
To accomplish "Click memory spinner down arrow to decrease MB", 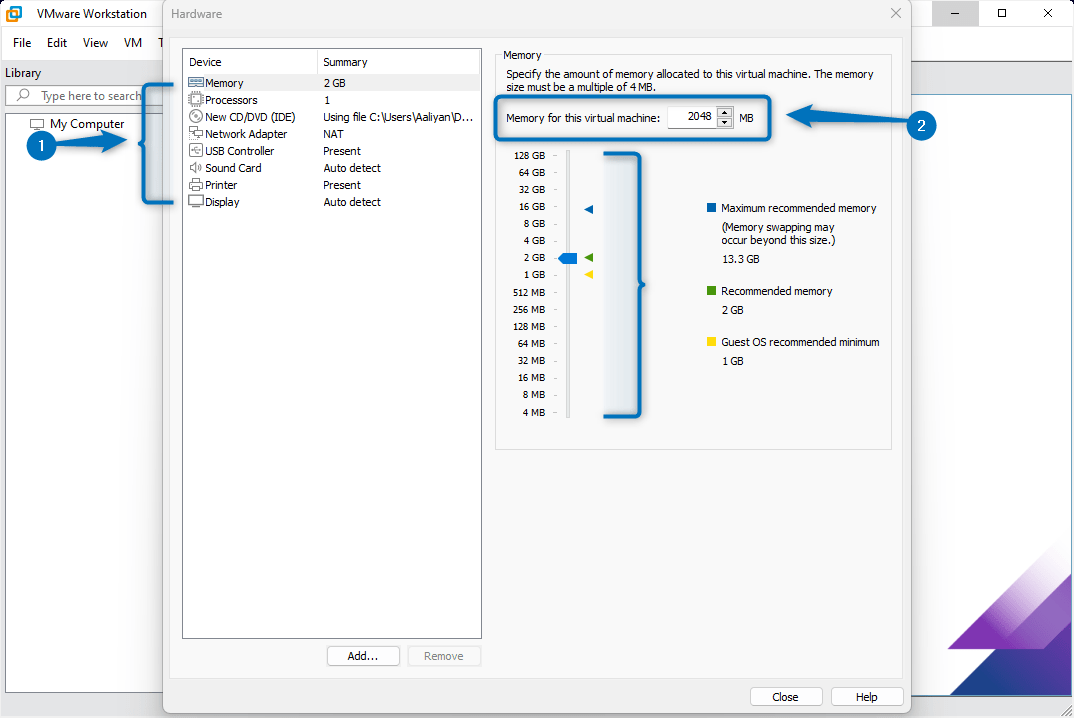I will 725,121.
